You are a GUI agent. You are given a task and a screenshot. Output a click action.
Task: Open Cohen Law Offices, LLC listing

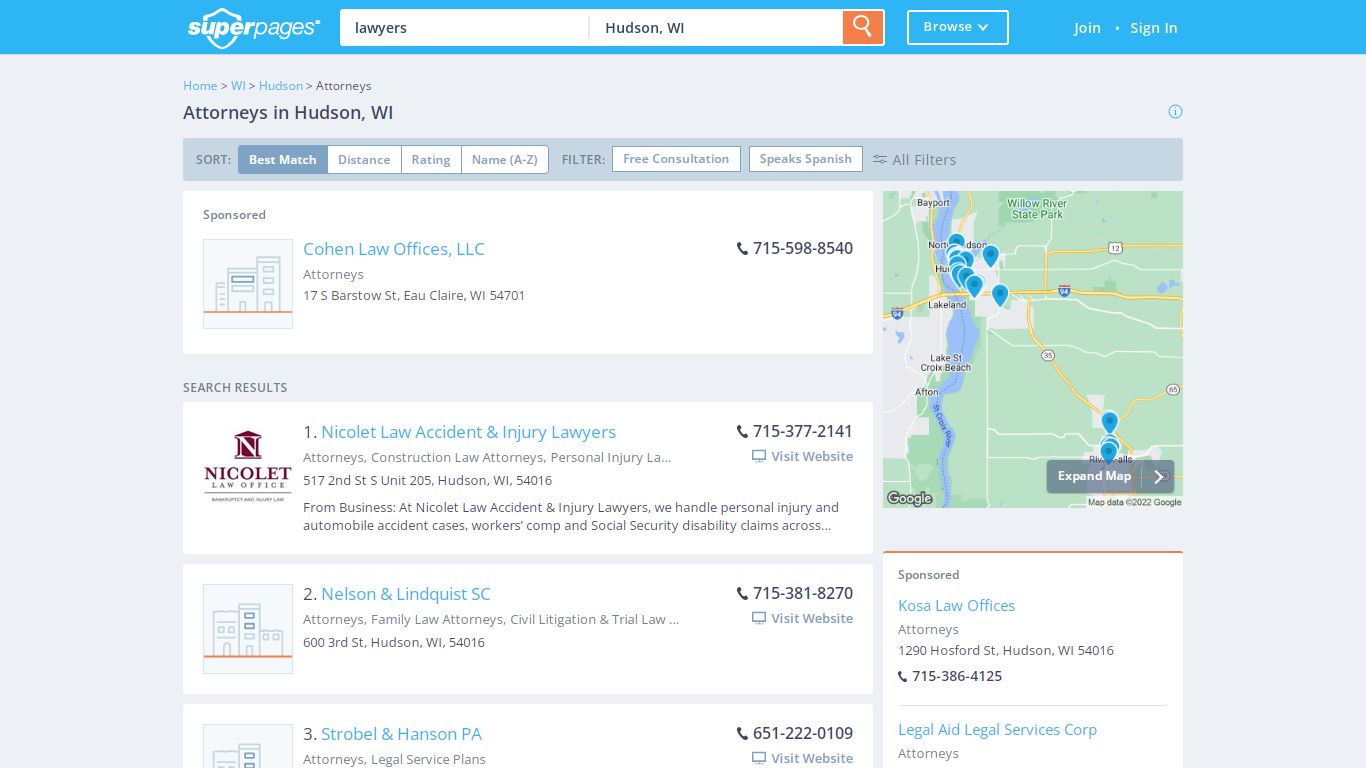click(x=394, y=249)
